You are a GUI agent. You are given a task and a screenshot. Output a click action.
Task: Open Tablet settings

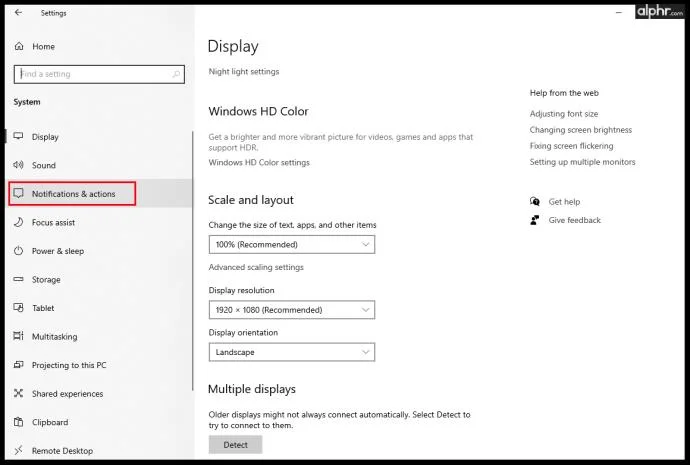click(x=43, y=308)
